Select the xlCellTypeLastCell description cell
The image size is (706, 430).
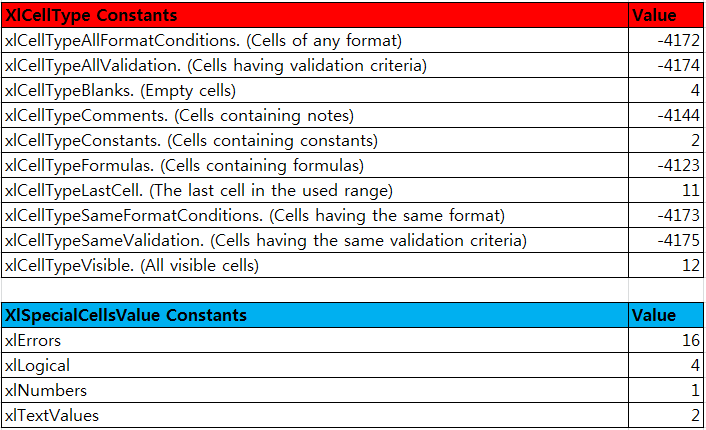315,190
